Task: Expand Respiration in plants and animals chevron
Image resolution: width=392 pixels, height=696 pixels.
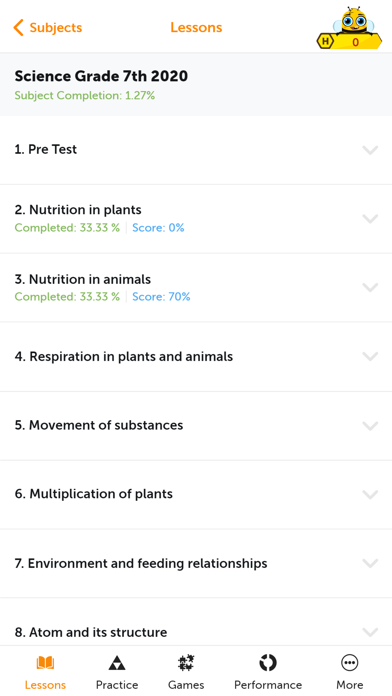Action: (370, 356)
